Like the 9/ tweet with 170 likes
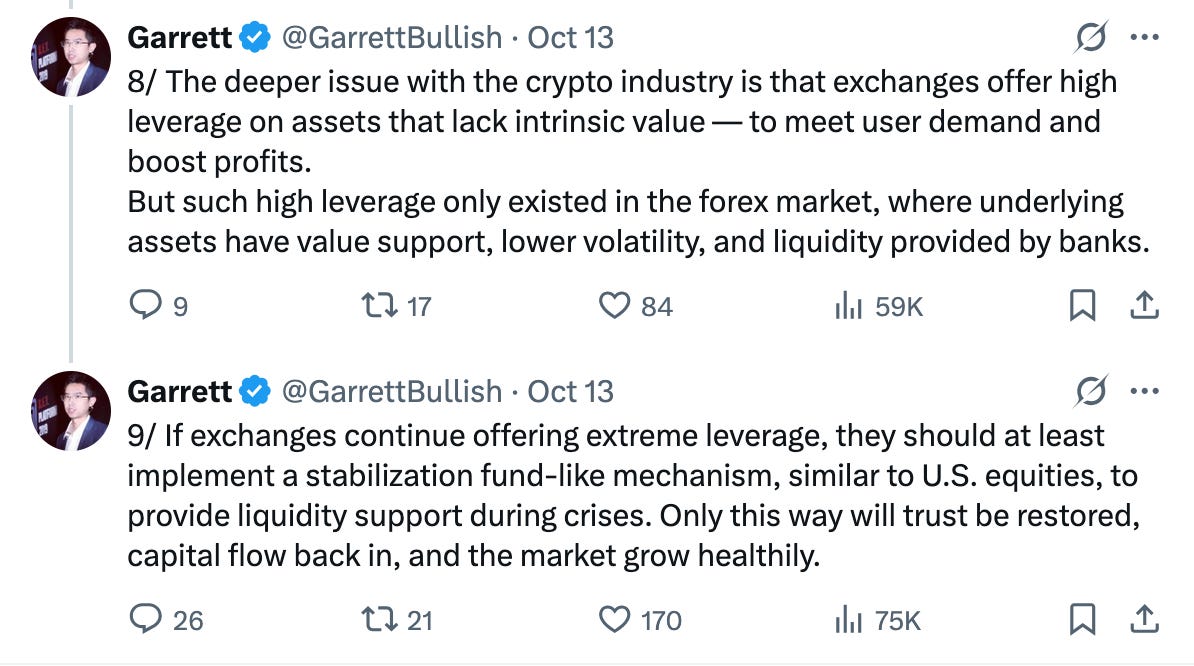The height and width of the screenshot is (666, 1194). point(640,620)
